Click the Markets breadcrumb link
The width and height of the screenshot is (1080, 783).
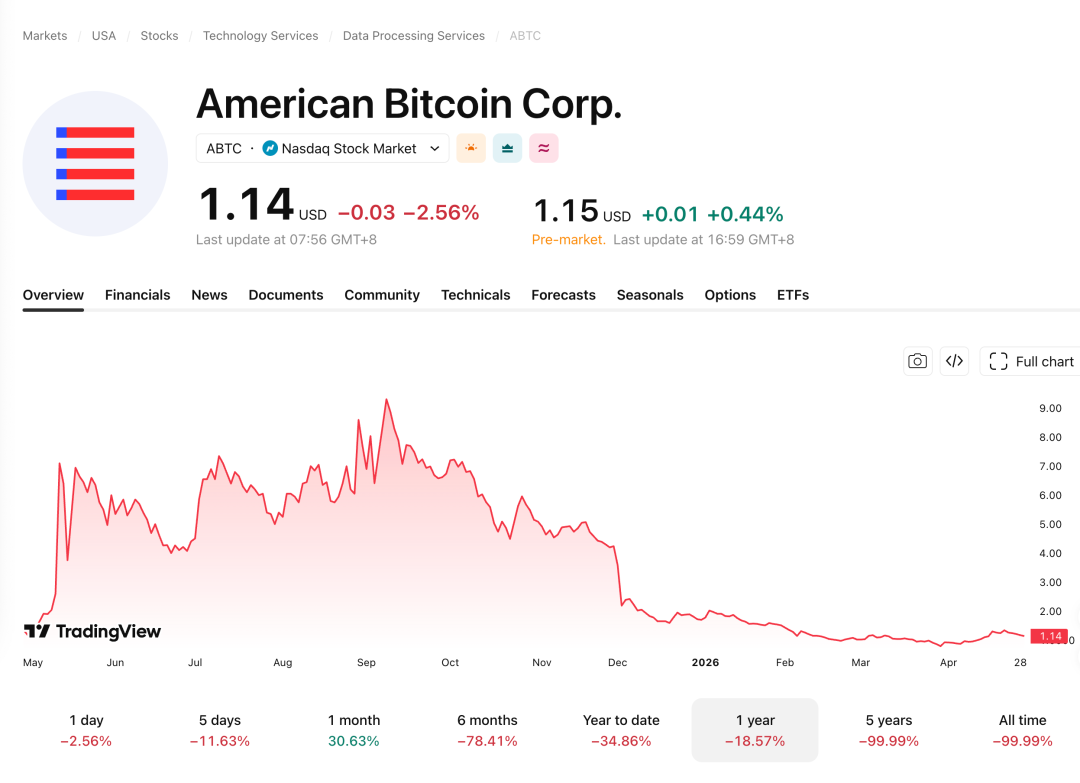click(45, 35)
